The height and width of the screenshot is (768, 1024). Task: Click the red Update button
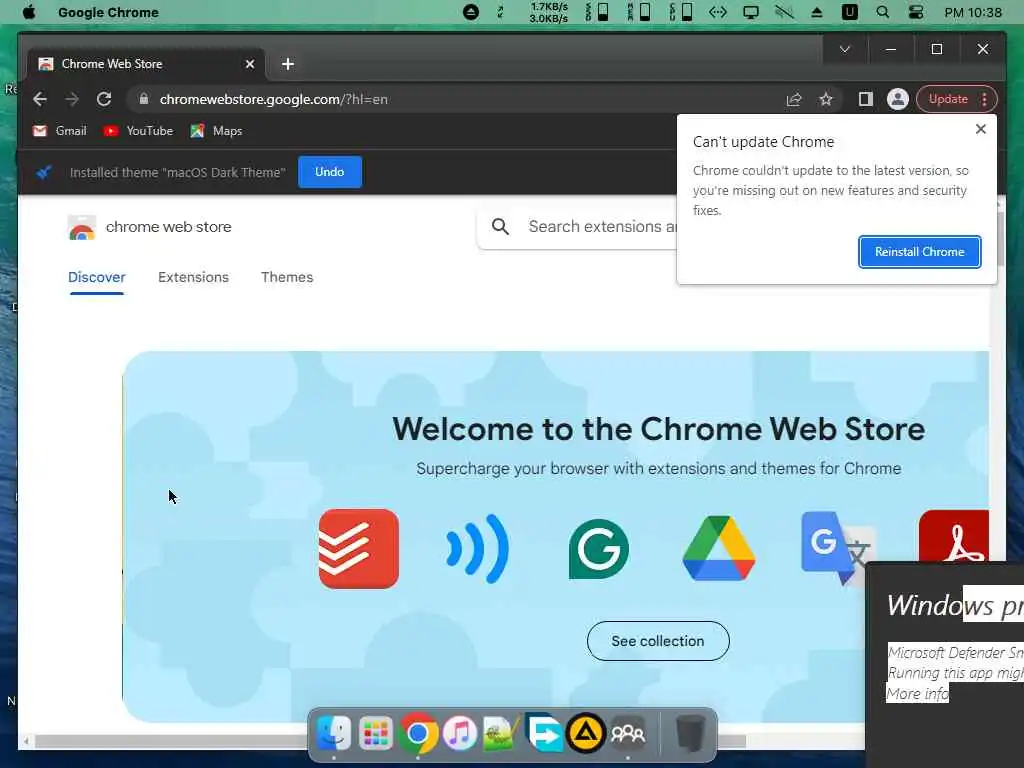pos(948,99)
